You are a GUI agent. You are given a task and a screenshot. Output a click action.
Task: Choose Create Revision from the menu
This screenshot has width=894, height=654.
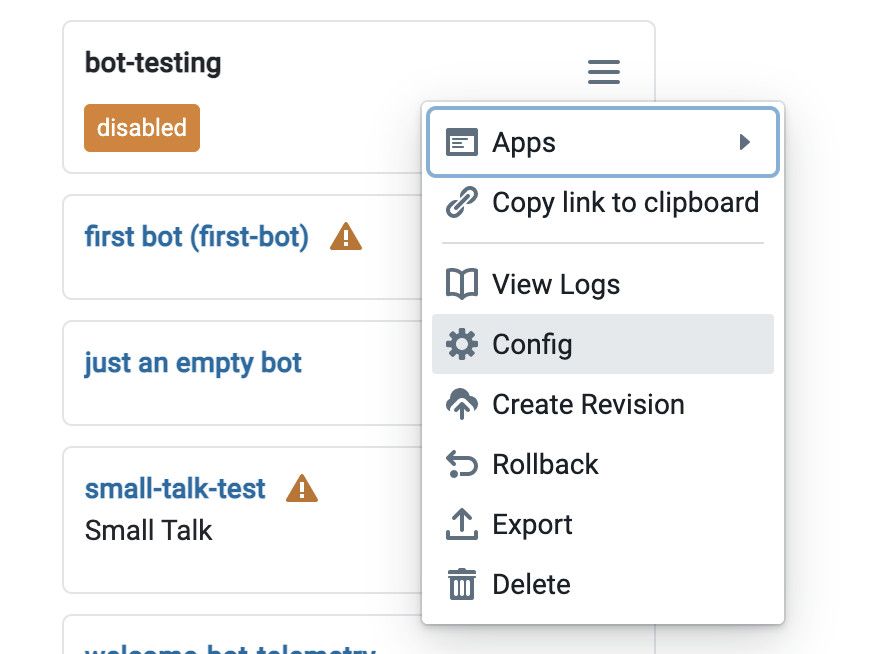click(588, 405)
